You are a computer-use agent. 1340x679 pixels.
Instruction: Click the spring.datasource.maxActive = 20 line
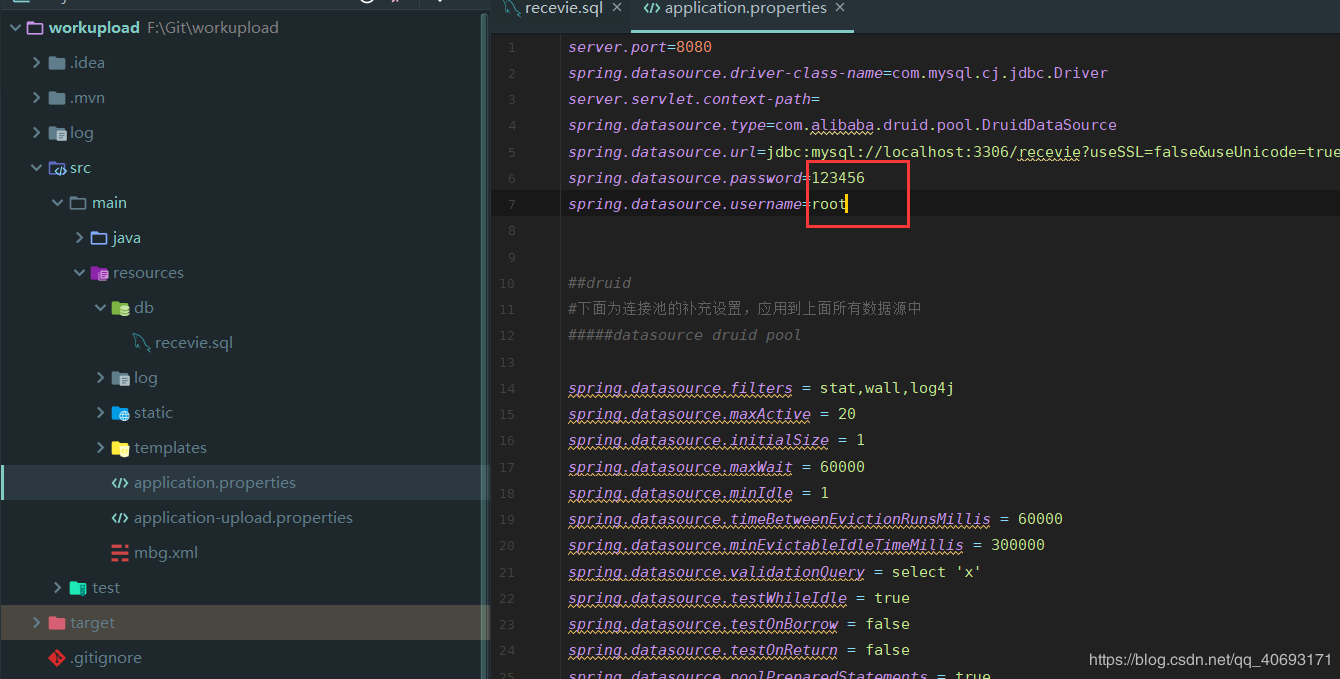click(x=712, y=414)
